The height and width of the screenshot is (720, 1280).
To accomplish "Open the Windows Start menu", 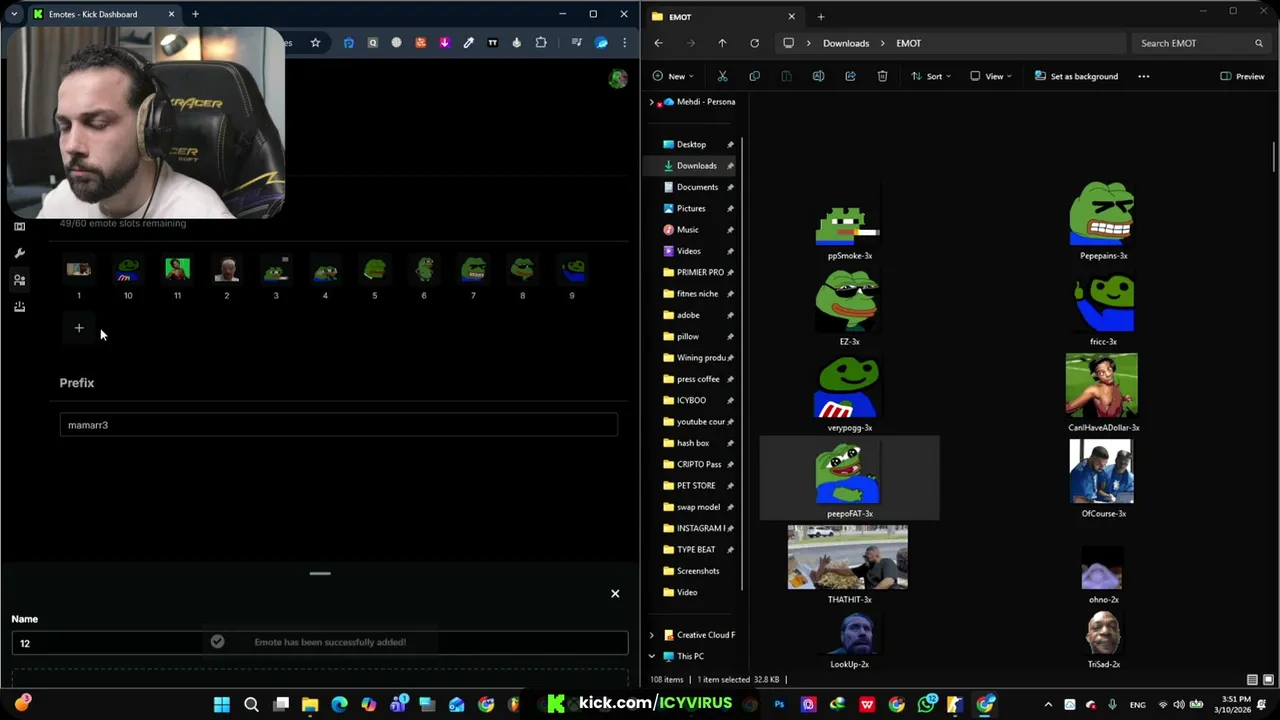I will 222,704.
